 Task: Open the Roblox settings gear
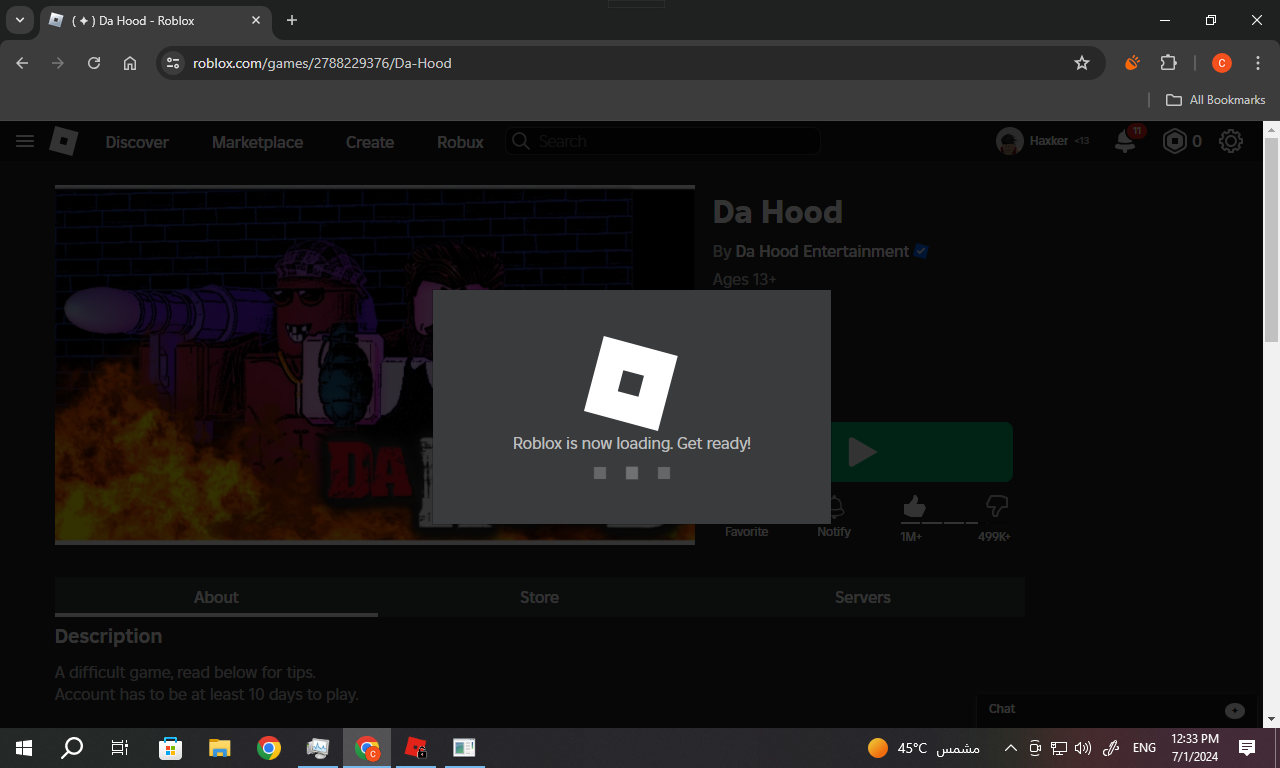pyautogui.click(x=1231, y=141)
